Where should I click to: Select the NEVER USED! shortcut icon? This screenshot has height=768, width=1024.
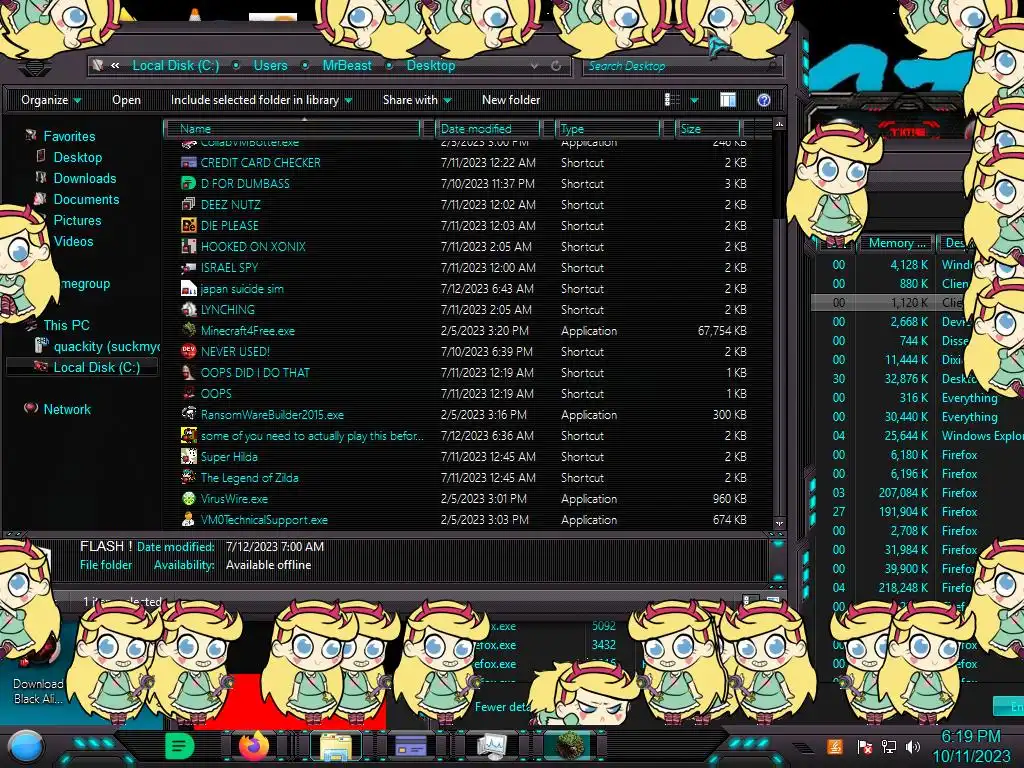tap(189, 351)
